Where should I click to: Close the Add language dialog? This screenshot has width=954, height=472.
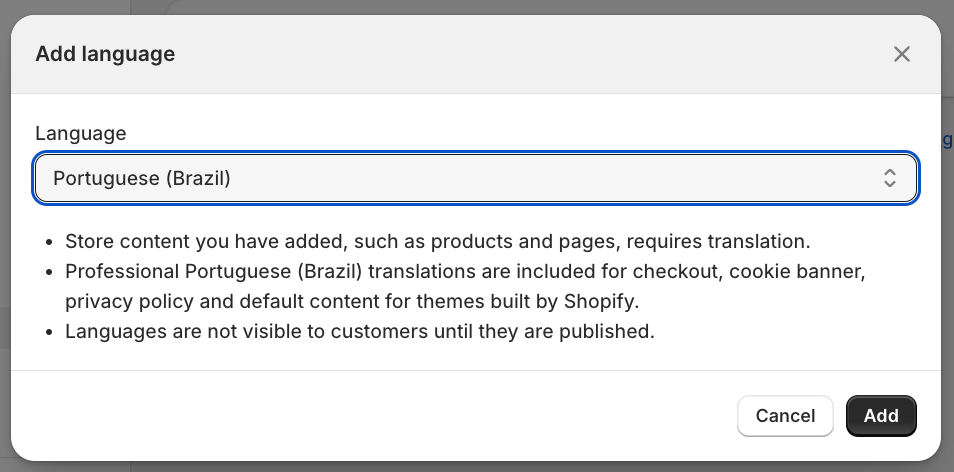(902, 54)
